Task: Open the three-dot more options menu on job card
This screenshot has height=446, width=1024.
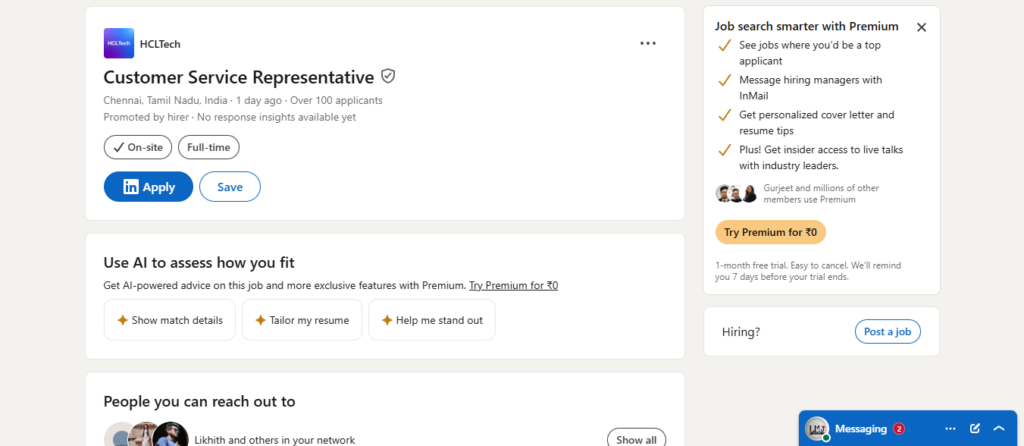Action: click(648, 43)
